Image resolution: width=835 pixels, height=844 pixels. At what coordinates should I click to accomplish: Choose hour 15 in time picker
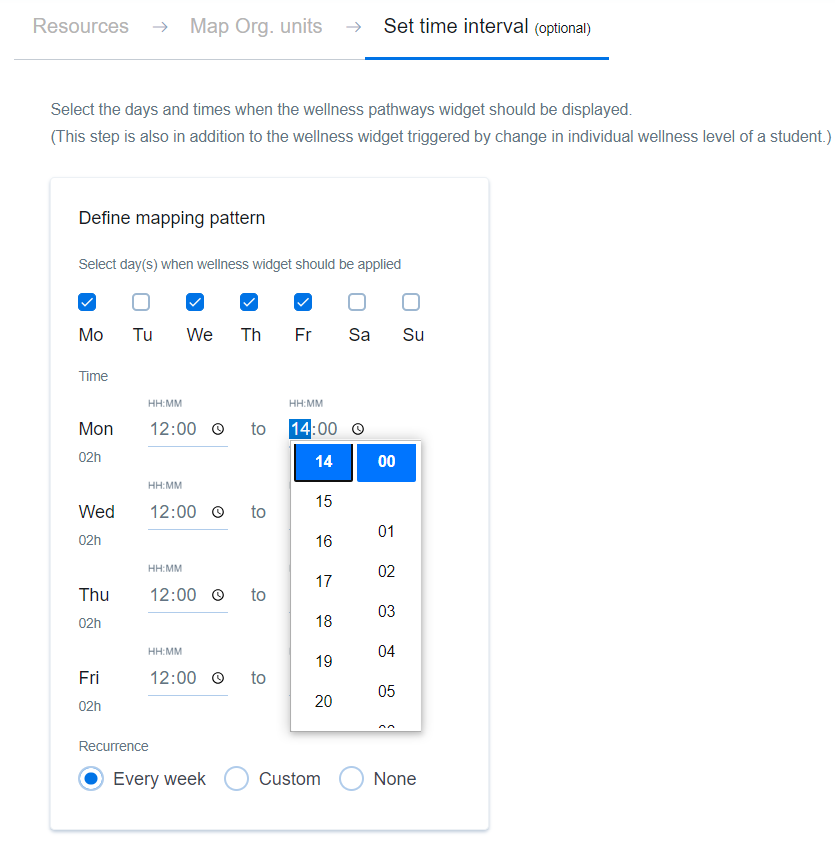point(324,502)
